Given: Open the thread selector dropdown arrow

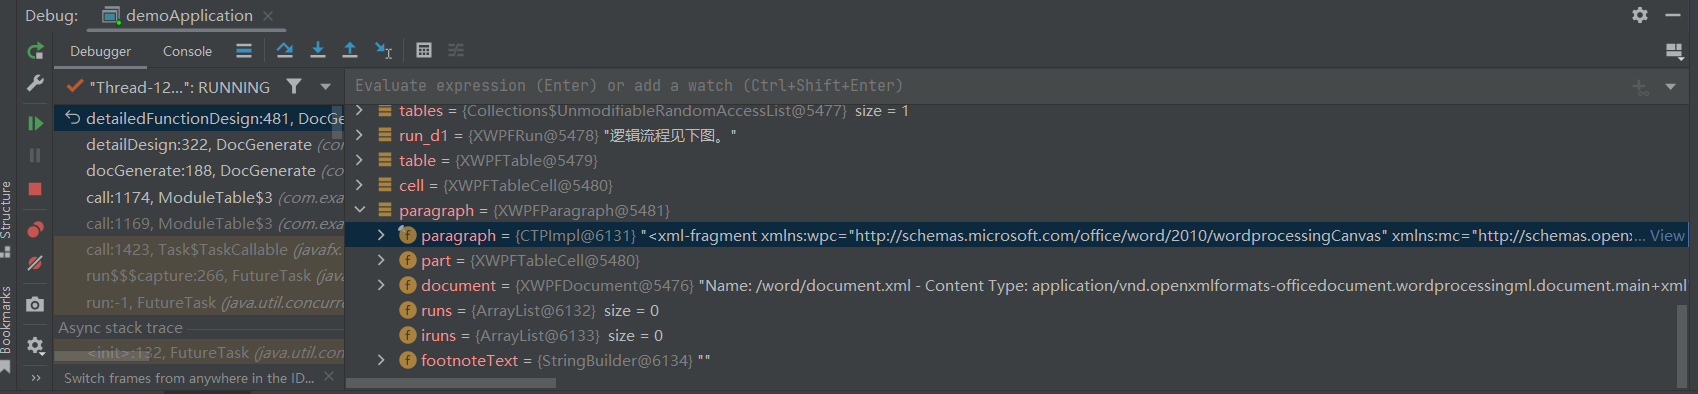Looking at the screenshot, I should tap(325, 87).
